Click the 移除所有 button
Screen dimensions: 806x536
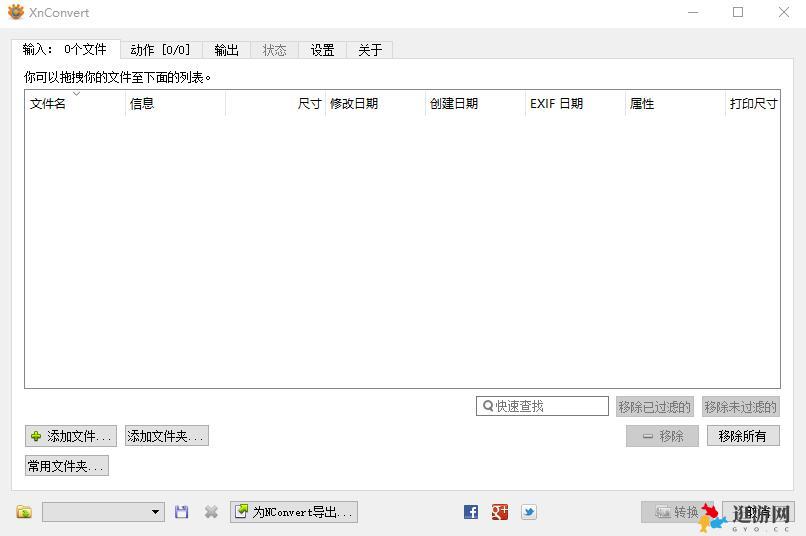(x=742, y=436)
